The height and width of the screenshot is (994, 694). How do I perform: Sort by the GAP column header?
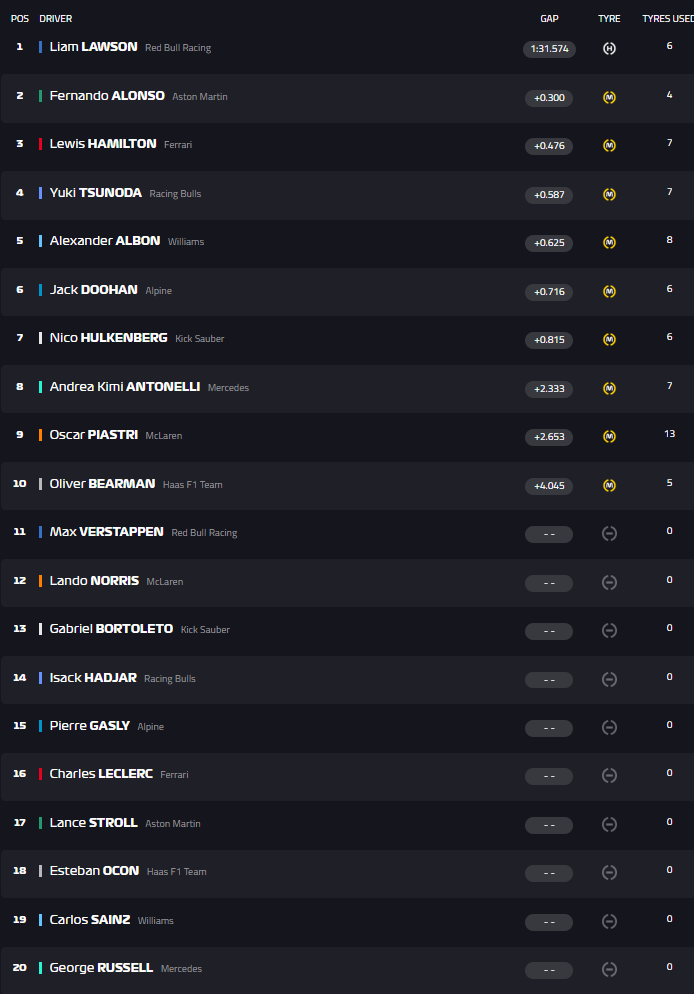(549, 19)
